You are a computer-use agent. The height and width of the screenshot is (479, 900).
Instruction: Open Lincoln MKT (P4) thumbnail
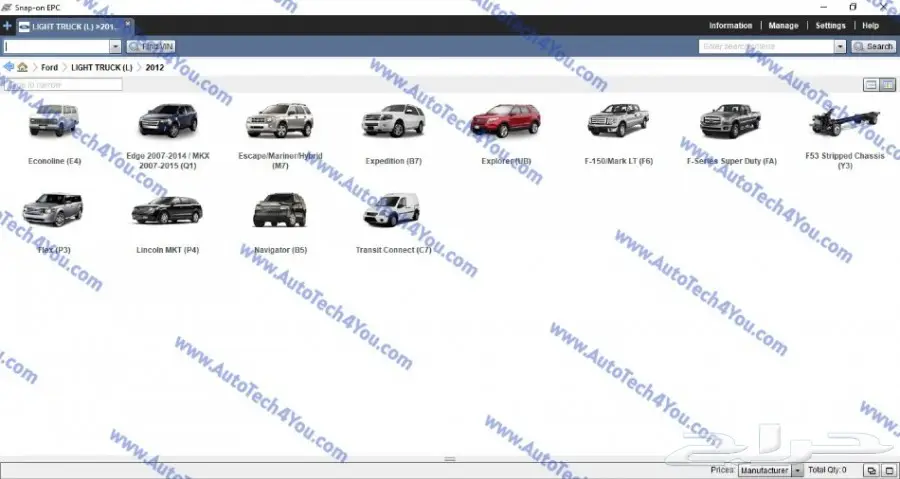(167, 210)
